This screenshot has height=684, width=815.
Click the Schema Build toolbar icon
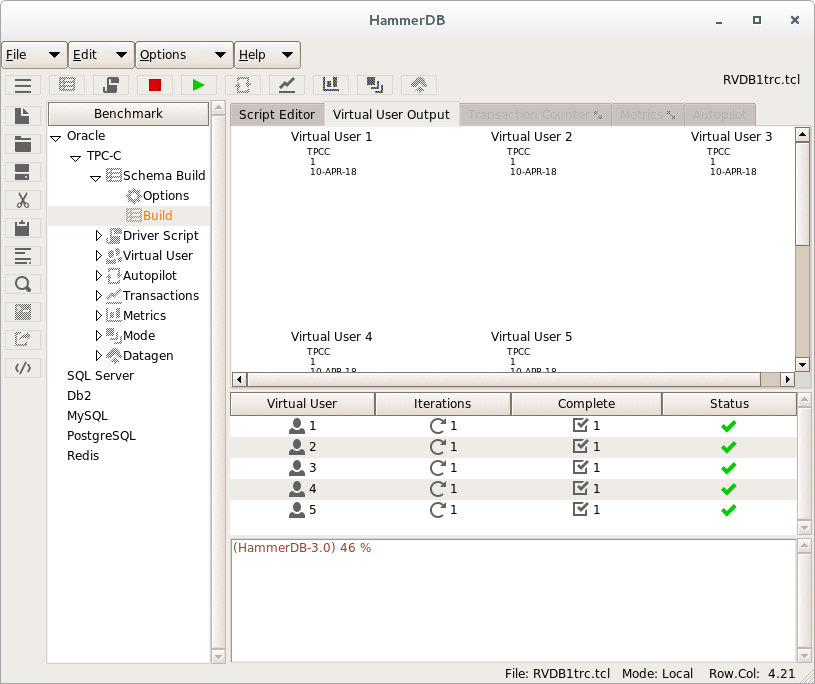click(67, 85)
